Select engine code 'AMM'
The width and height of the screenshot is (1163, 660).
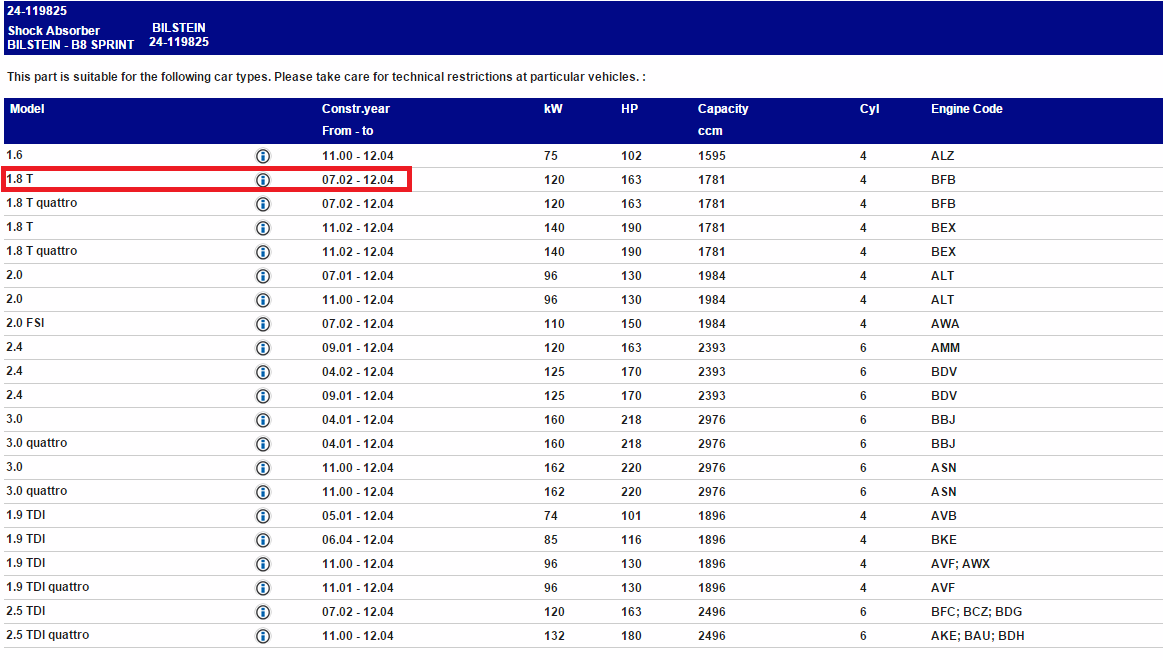[x=945, y=348]
